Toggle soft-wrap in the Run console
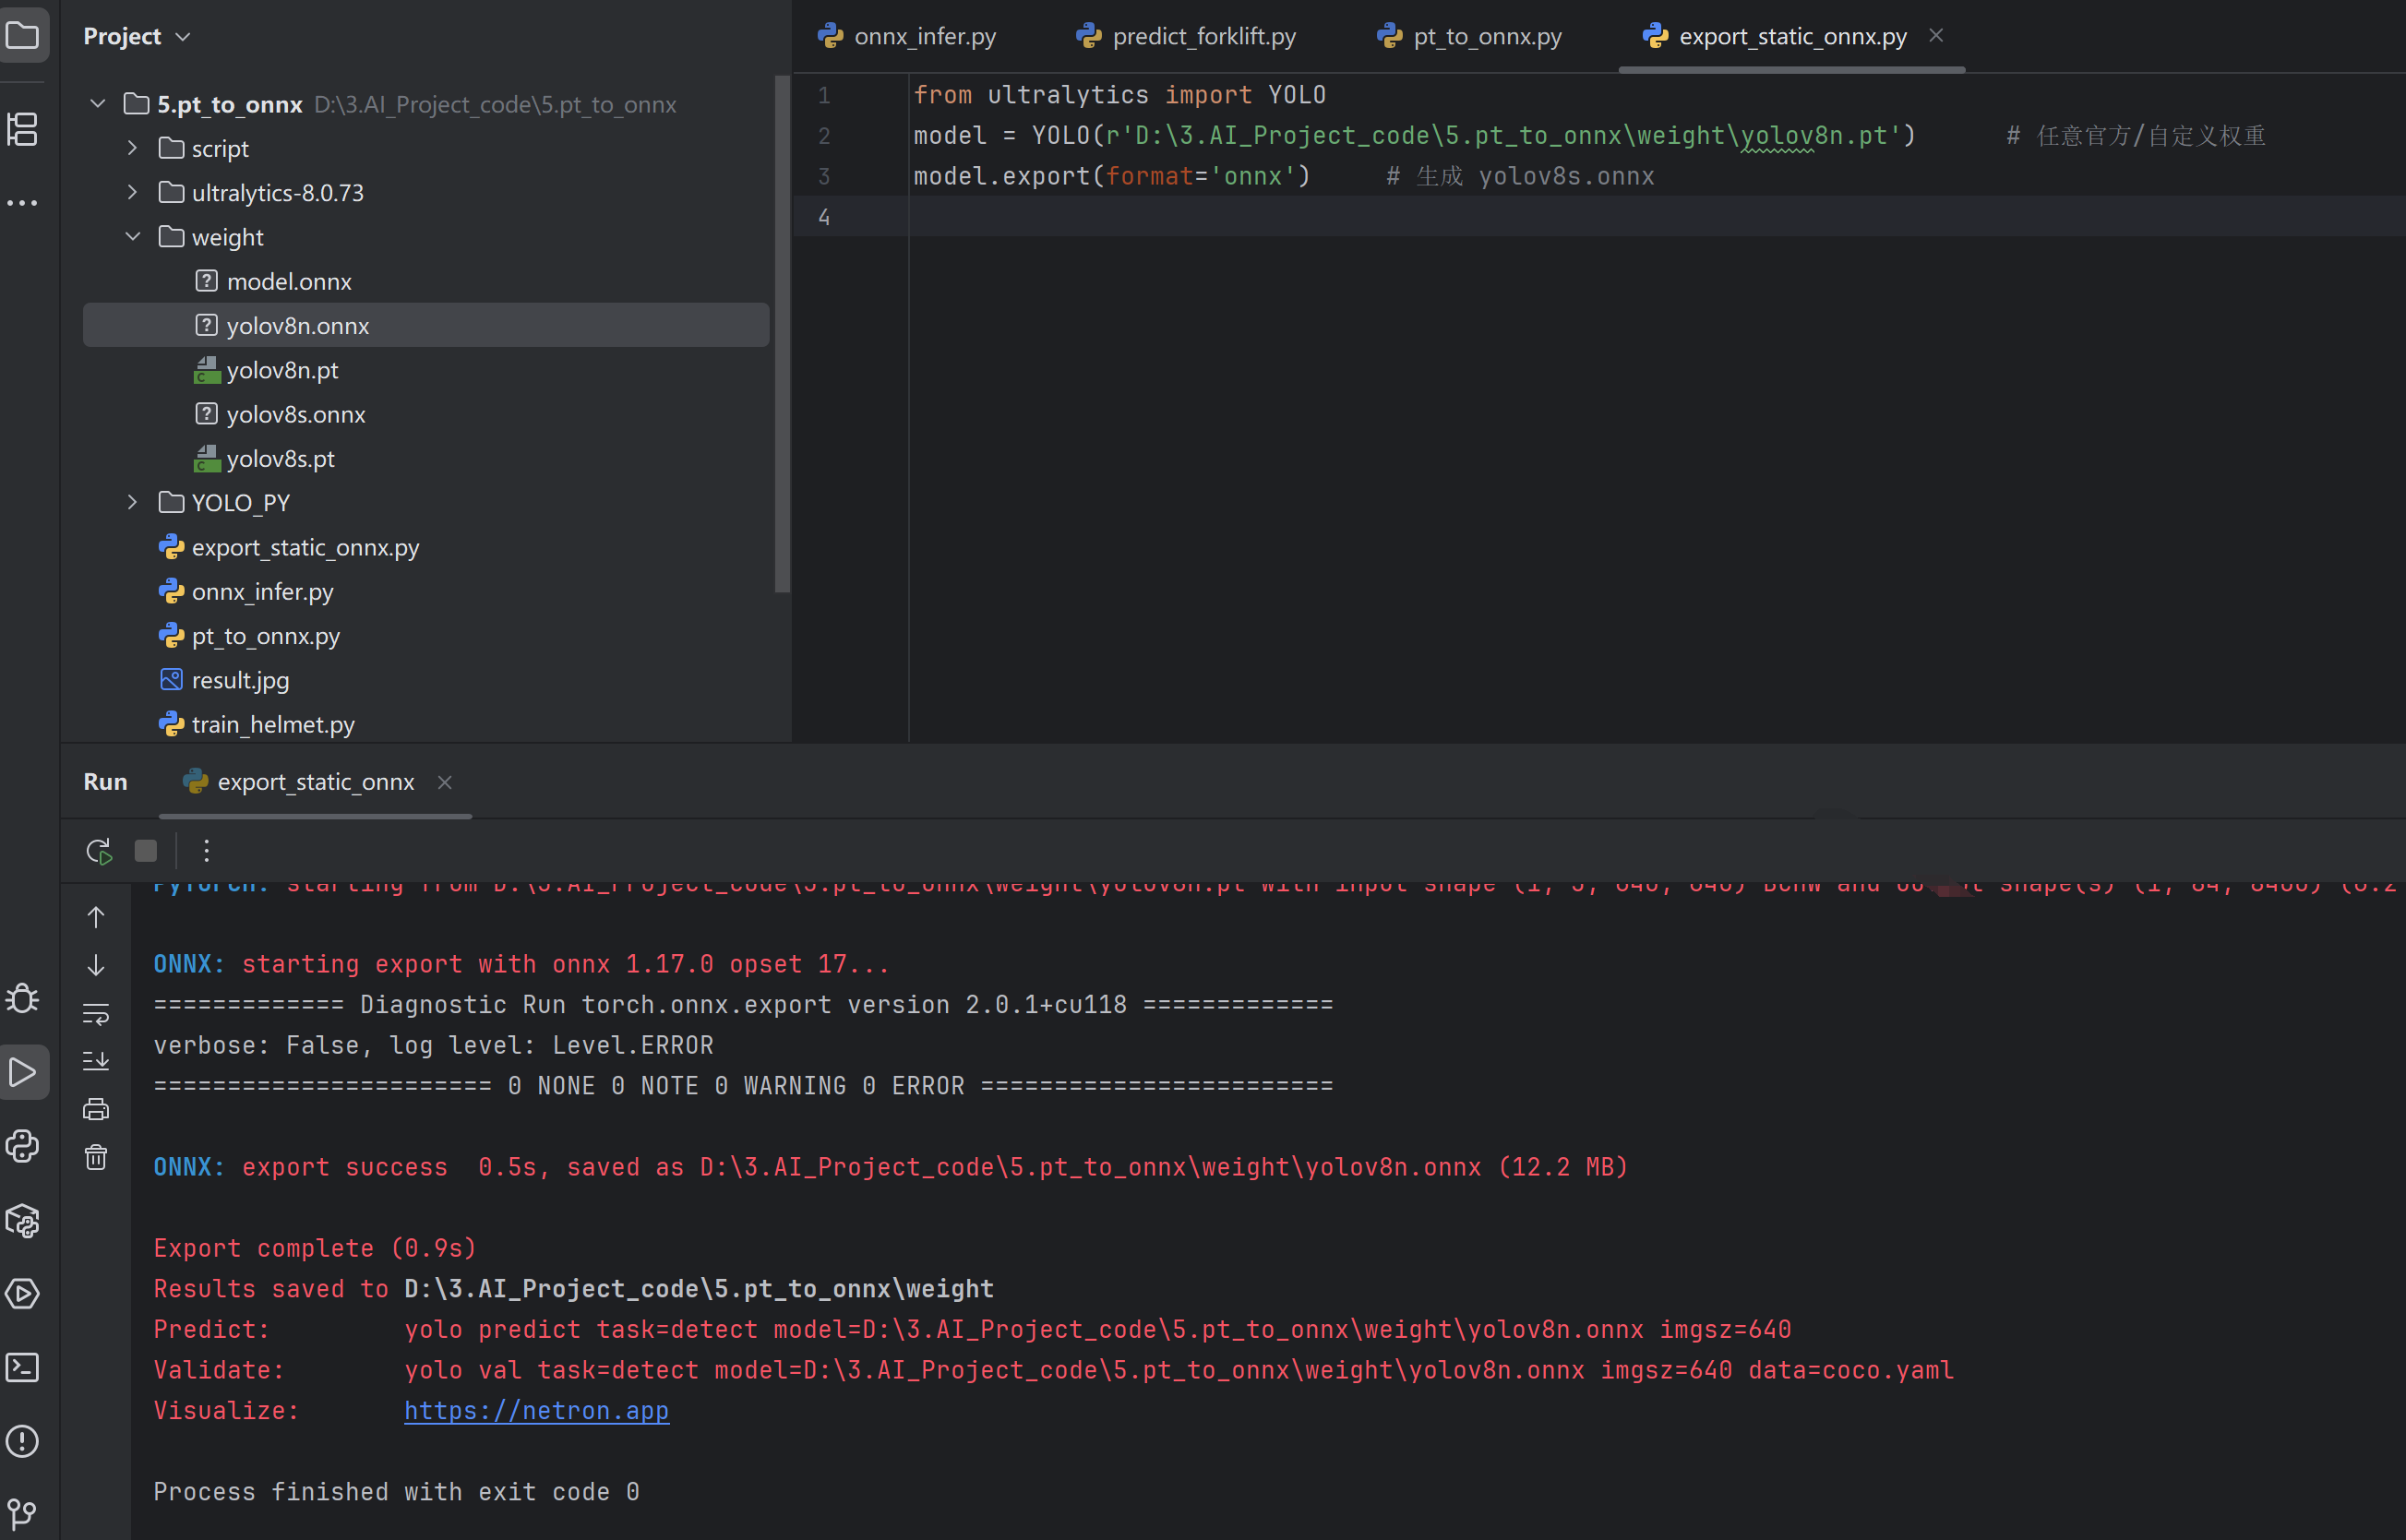 point(96,1013)
